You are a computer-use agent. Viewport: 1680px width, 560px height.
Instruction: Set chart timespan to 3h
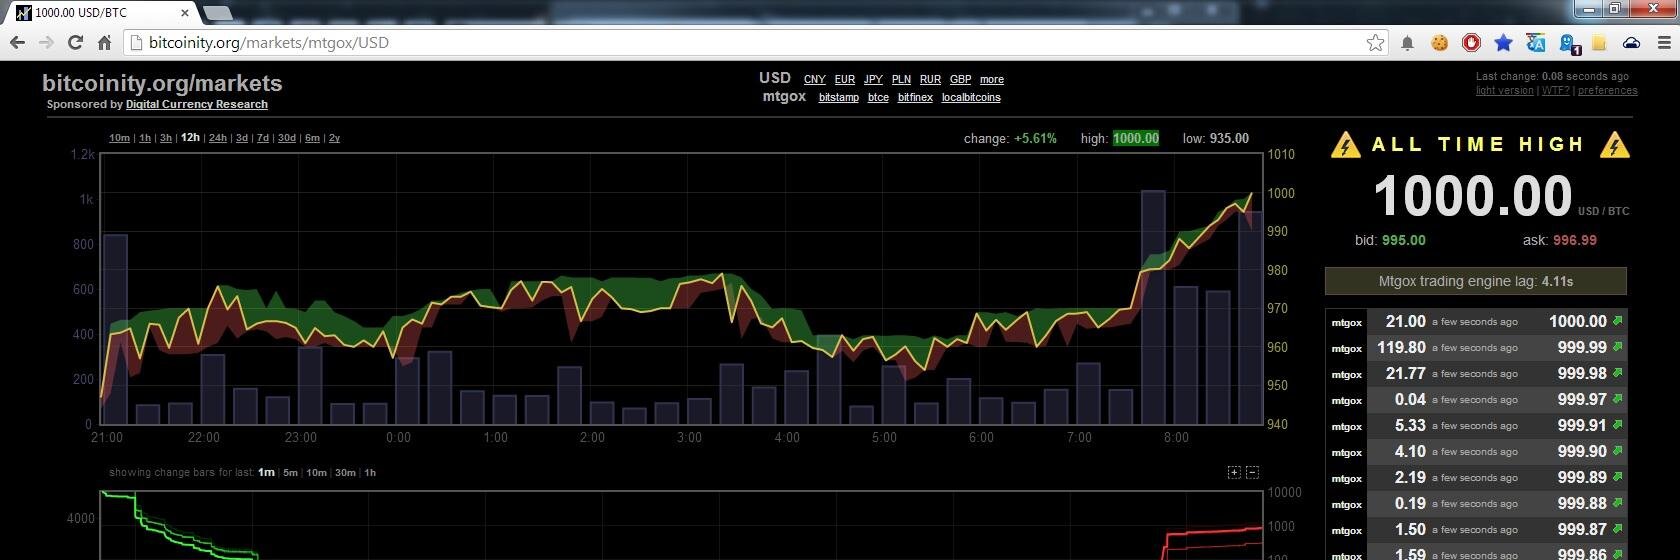pos(166,138)
